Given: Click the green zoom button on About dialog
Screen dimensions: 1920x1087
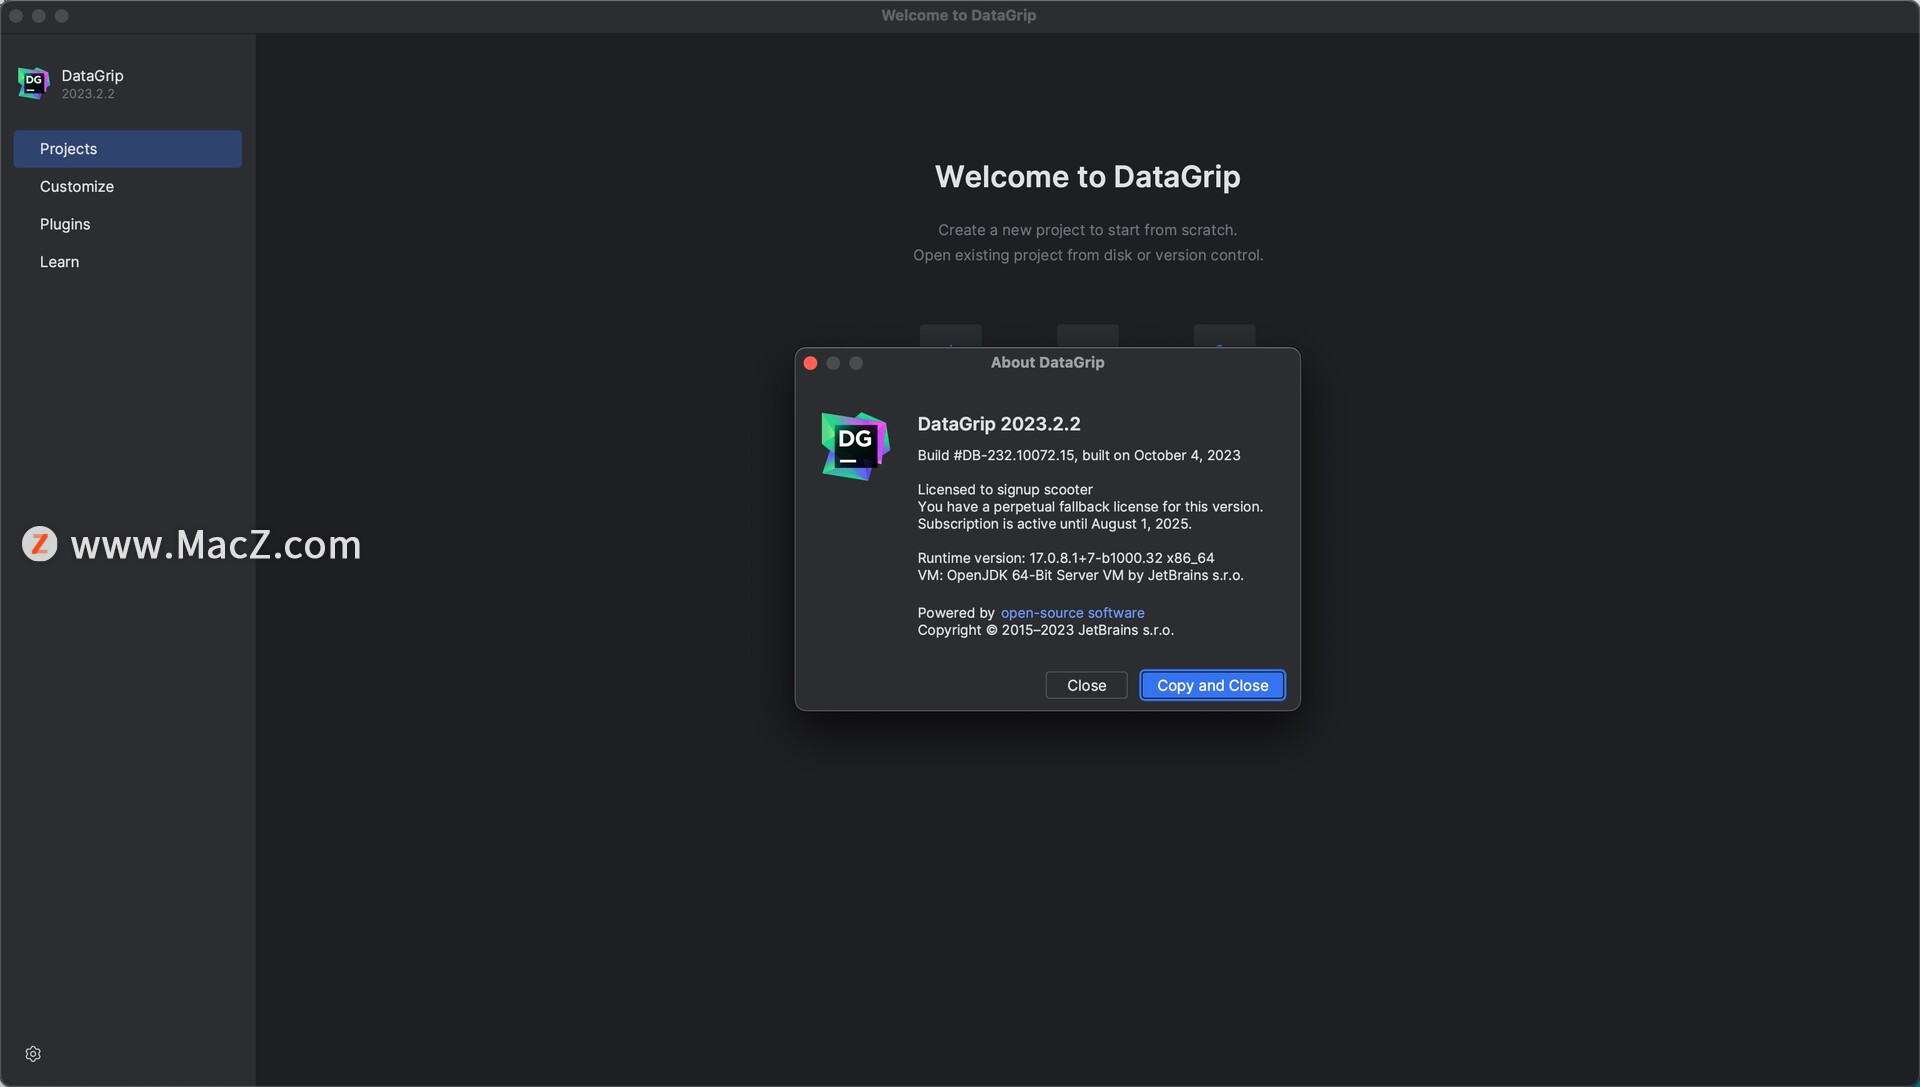Looking at the screenshot, I should pos(857,362).
